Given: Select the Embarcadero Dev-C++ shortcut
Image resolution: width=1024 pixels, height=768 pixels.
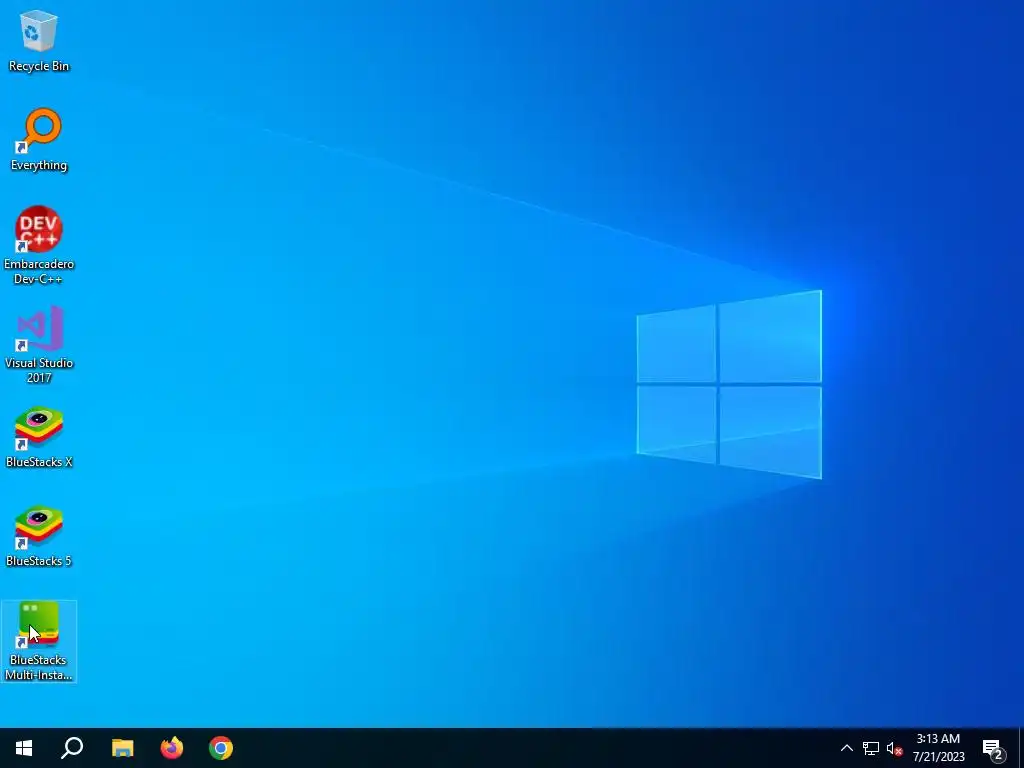Looking at the screenshot, I should tap(39, 246).
